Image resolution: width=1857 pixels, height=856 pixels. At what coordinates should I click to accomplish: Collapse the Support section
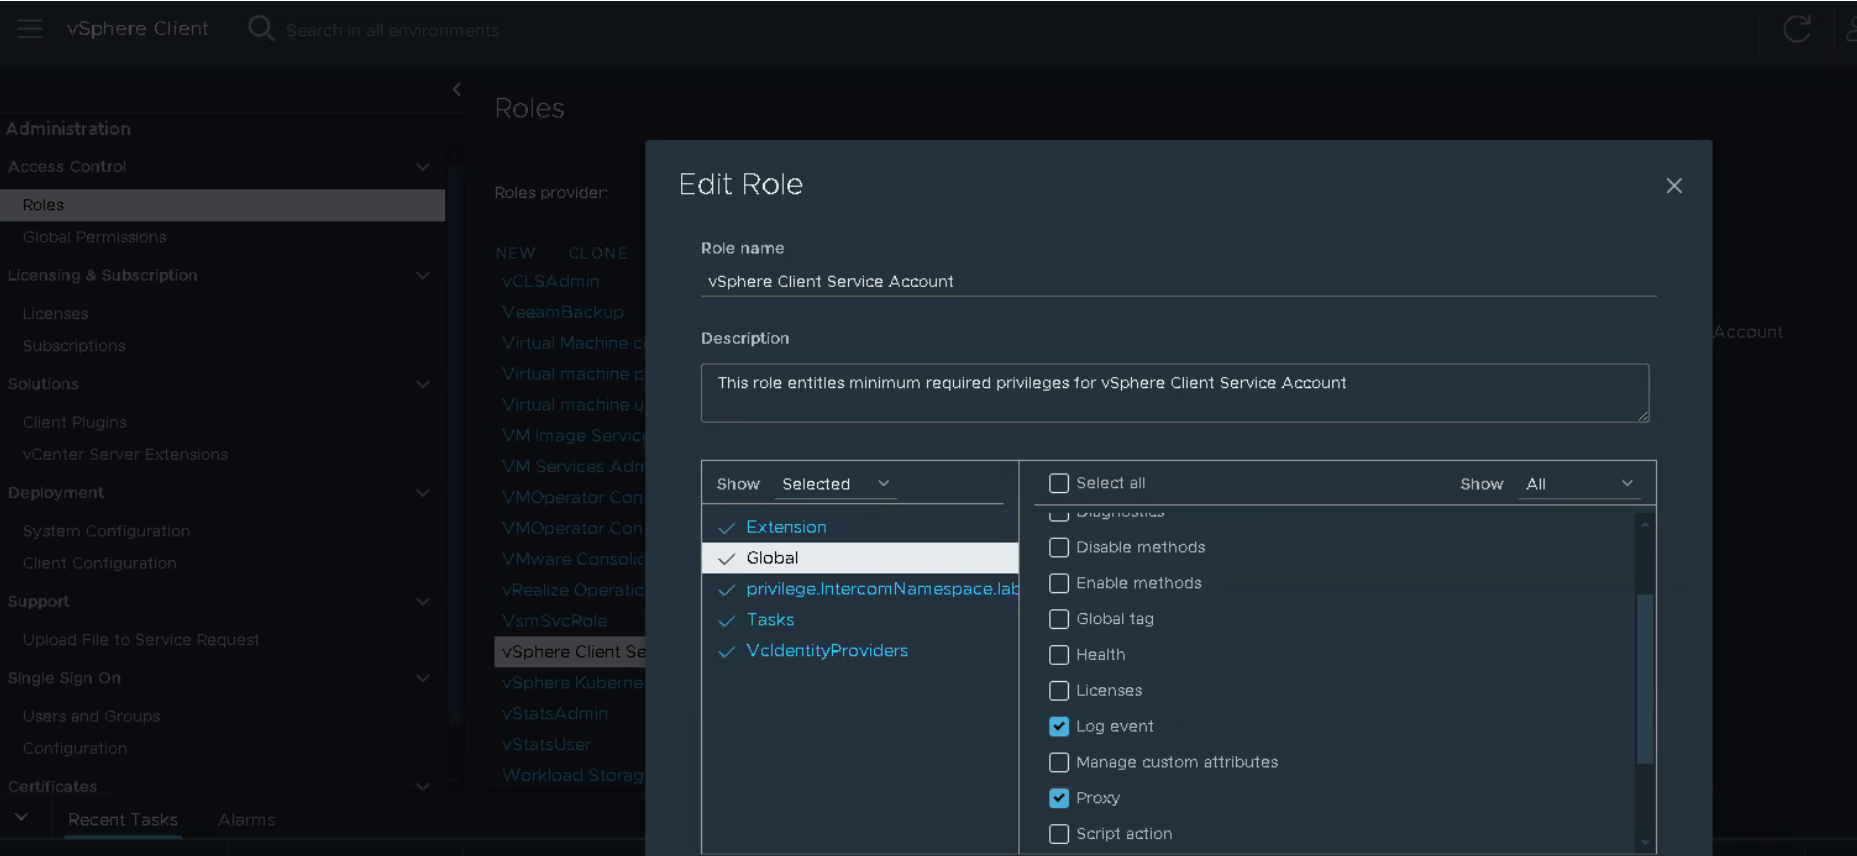pos(423,602)
